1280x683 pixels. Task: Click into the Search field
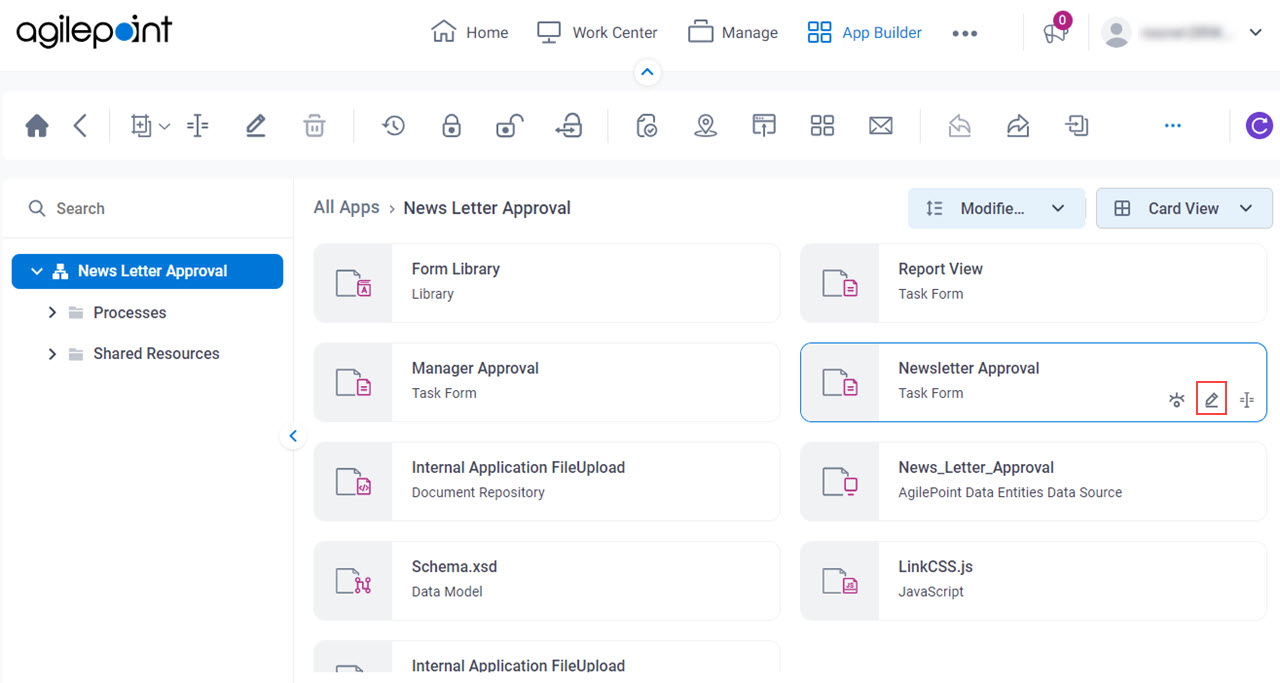(148, 208)
